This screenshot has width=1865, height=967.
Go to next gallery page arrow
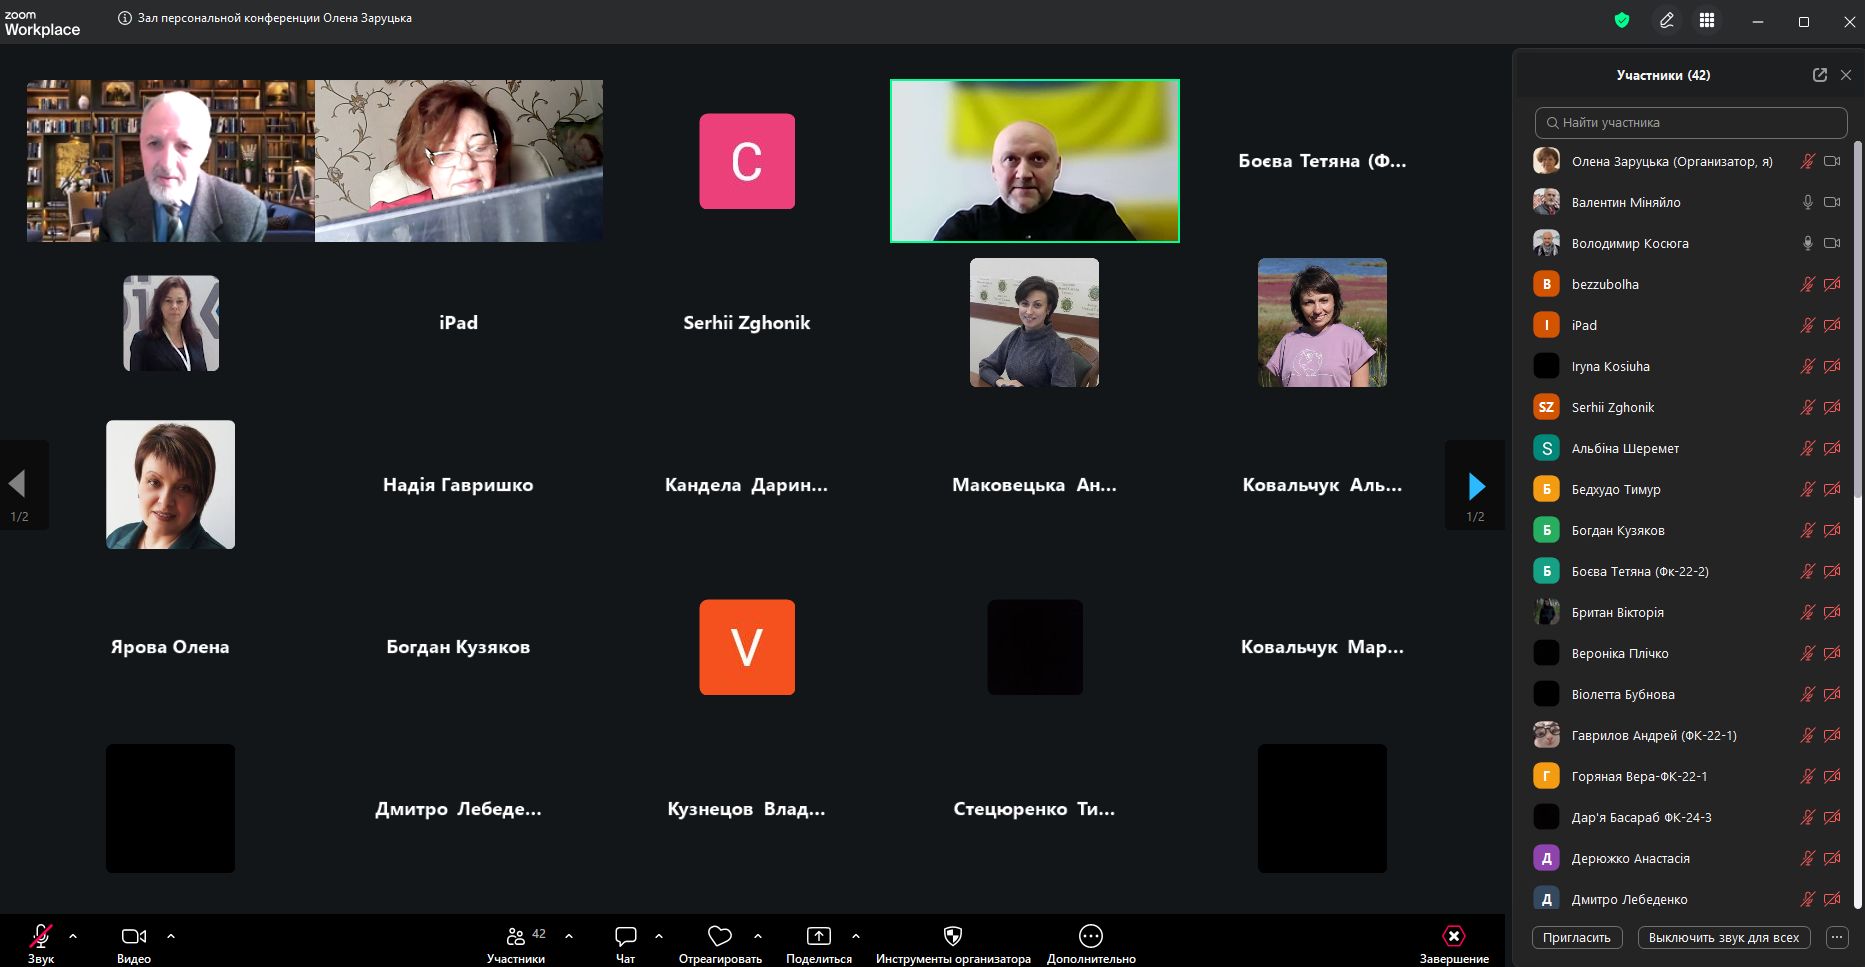pos(1476,486)
